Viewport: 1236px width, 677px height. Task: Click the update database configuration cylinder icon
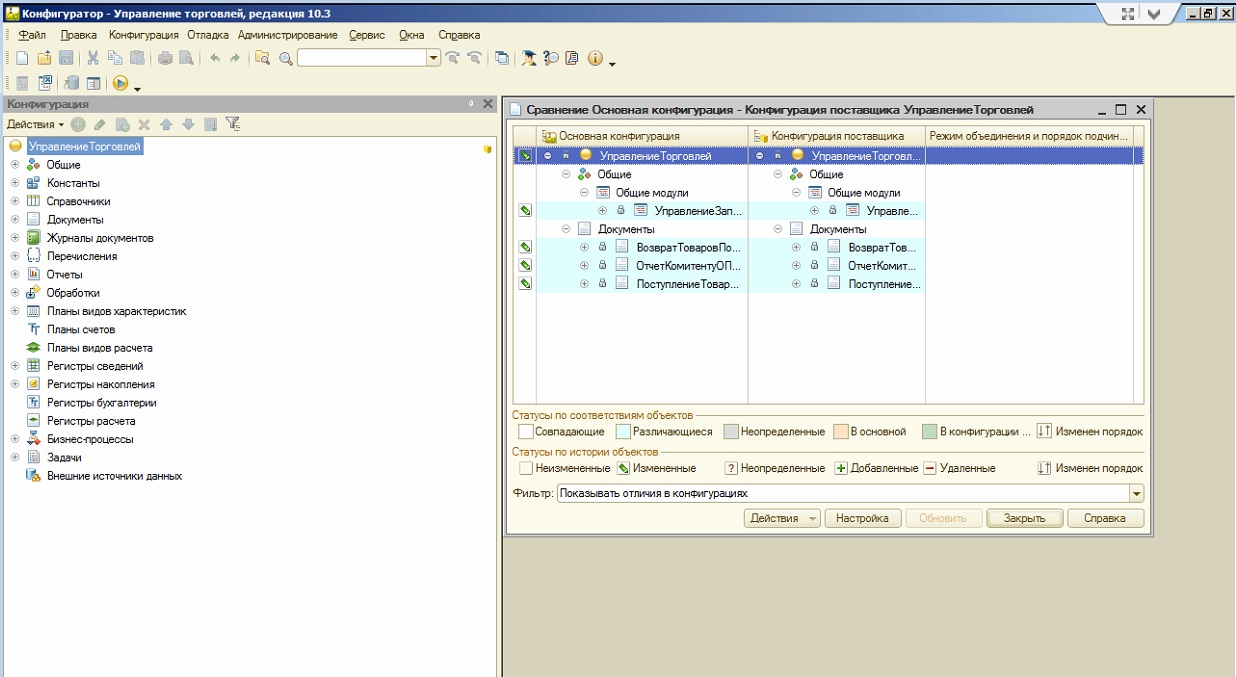click(72, 84)
